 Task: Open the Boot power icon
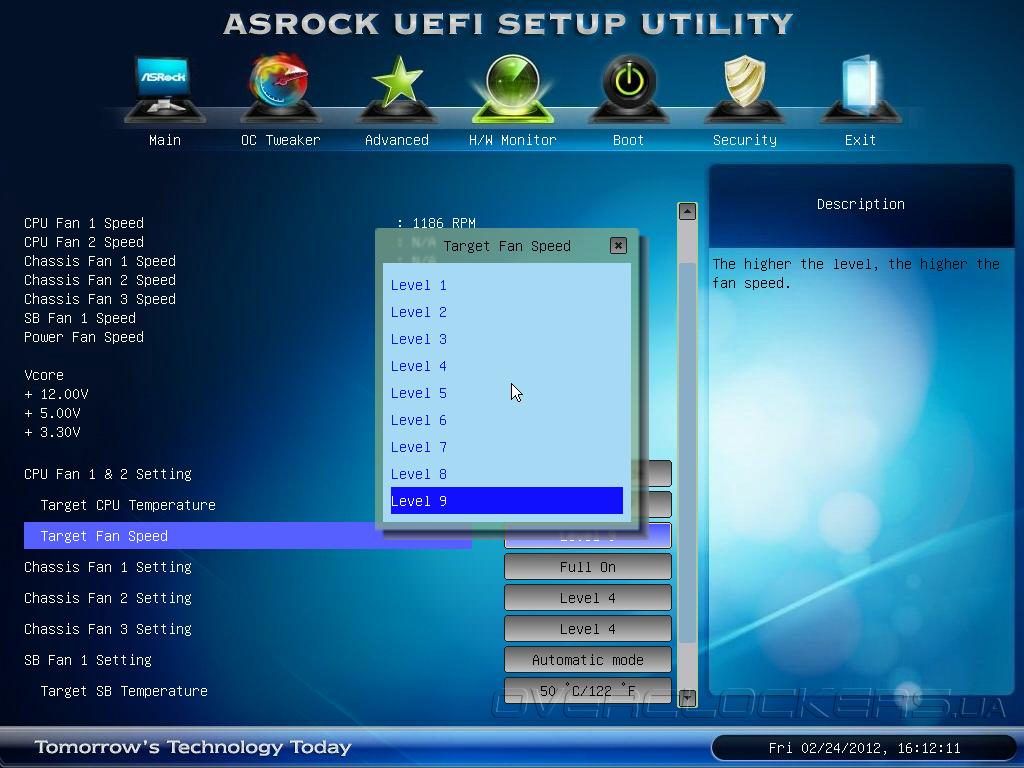click(x=628, y=88)
